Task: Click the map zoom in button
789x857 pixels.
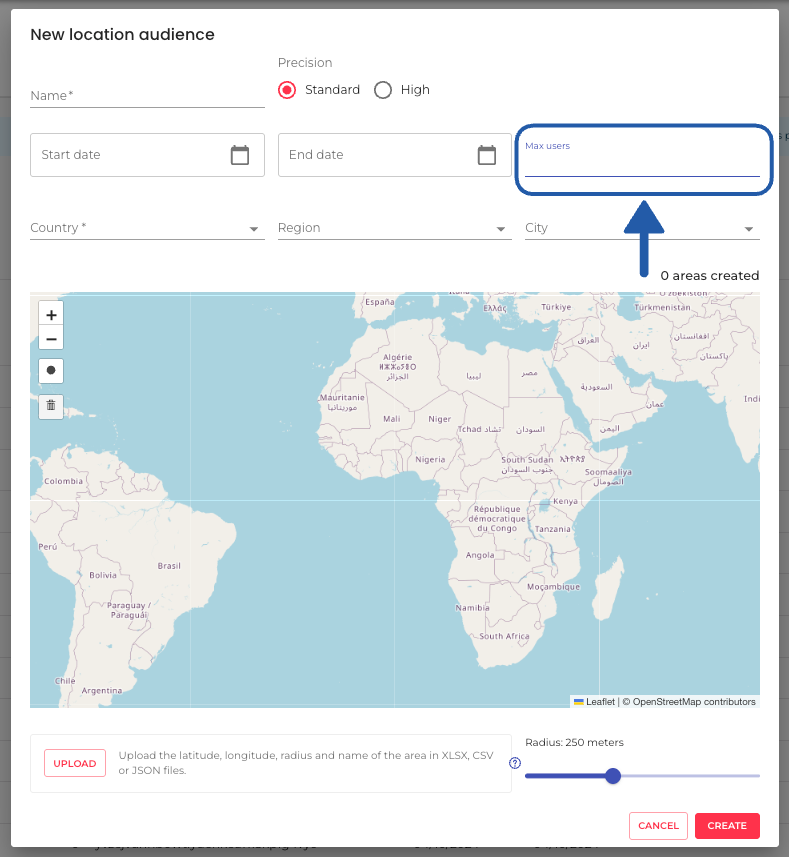Action: point(51,314)
